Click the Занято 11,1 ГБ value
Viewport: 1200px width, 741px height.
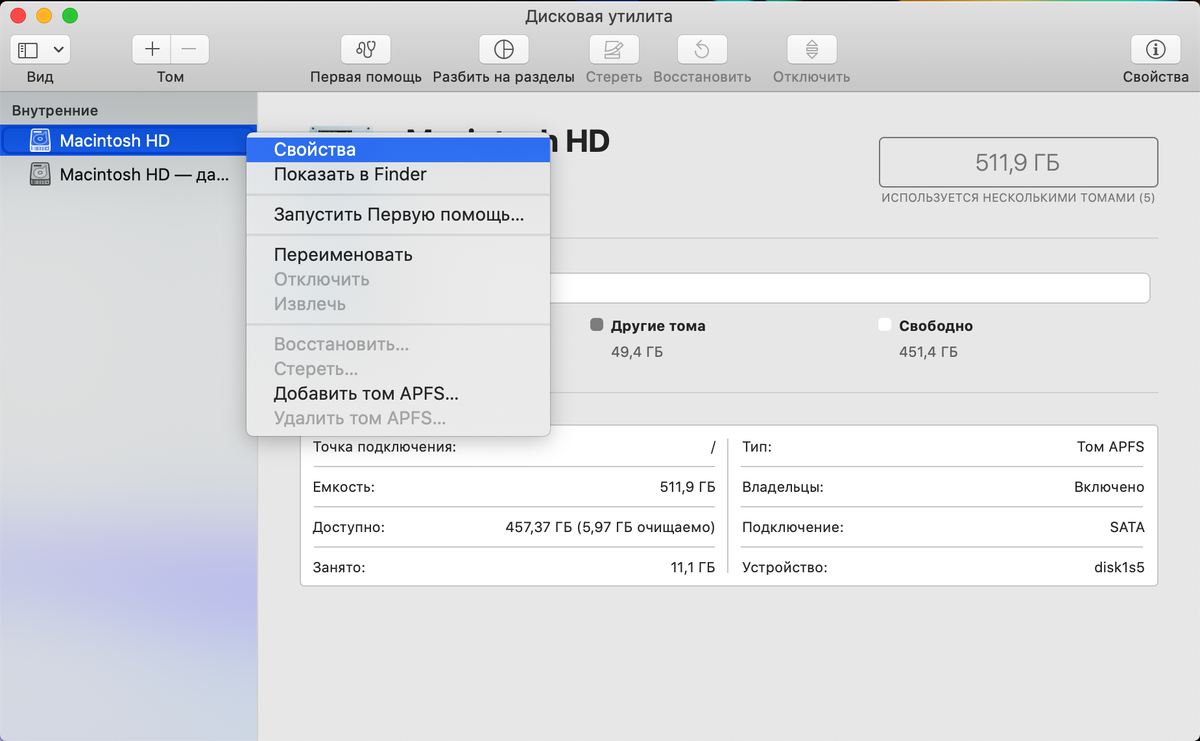point(692,567)
